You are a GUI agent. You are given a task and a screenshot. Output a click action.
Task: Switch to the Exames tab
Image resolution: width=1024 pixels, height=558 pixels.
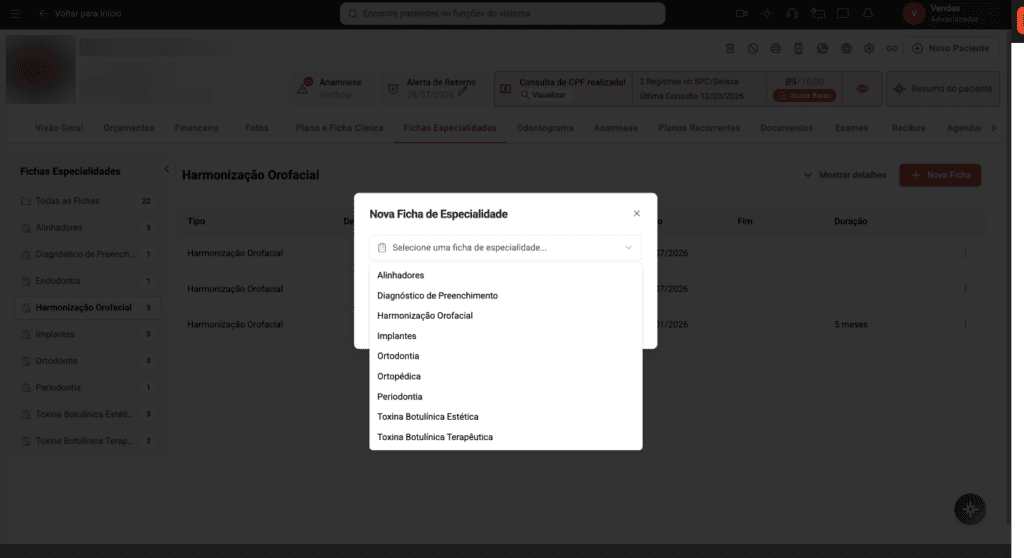(x=851, y=128)
